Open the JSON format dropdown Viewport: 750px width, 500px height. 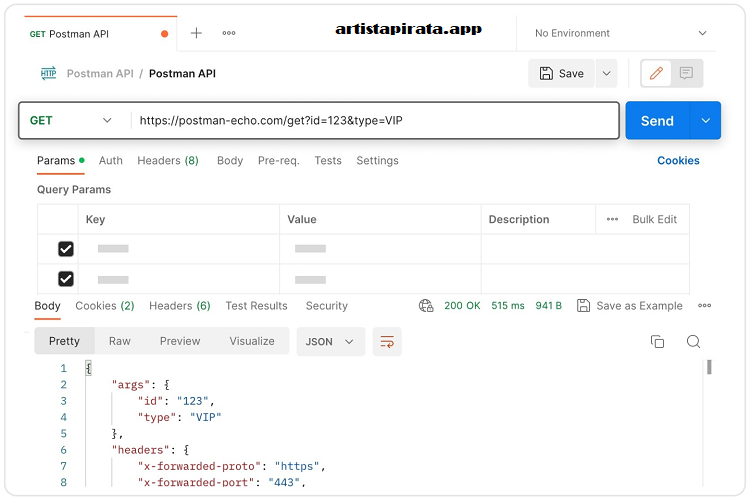(331, 342)
